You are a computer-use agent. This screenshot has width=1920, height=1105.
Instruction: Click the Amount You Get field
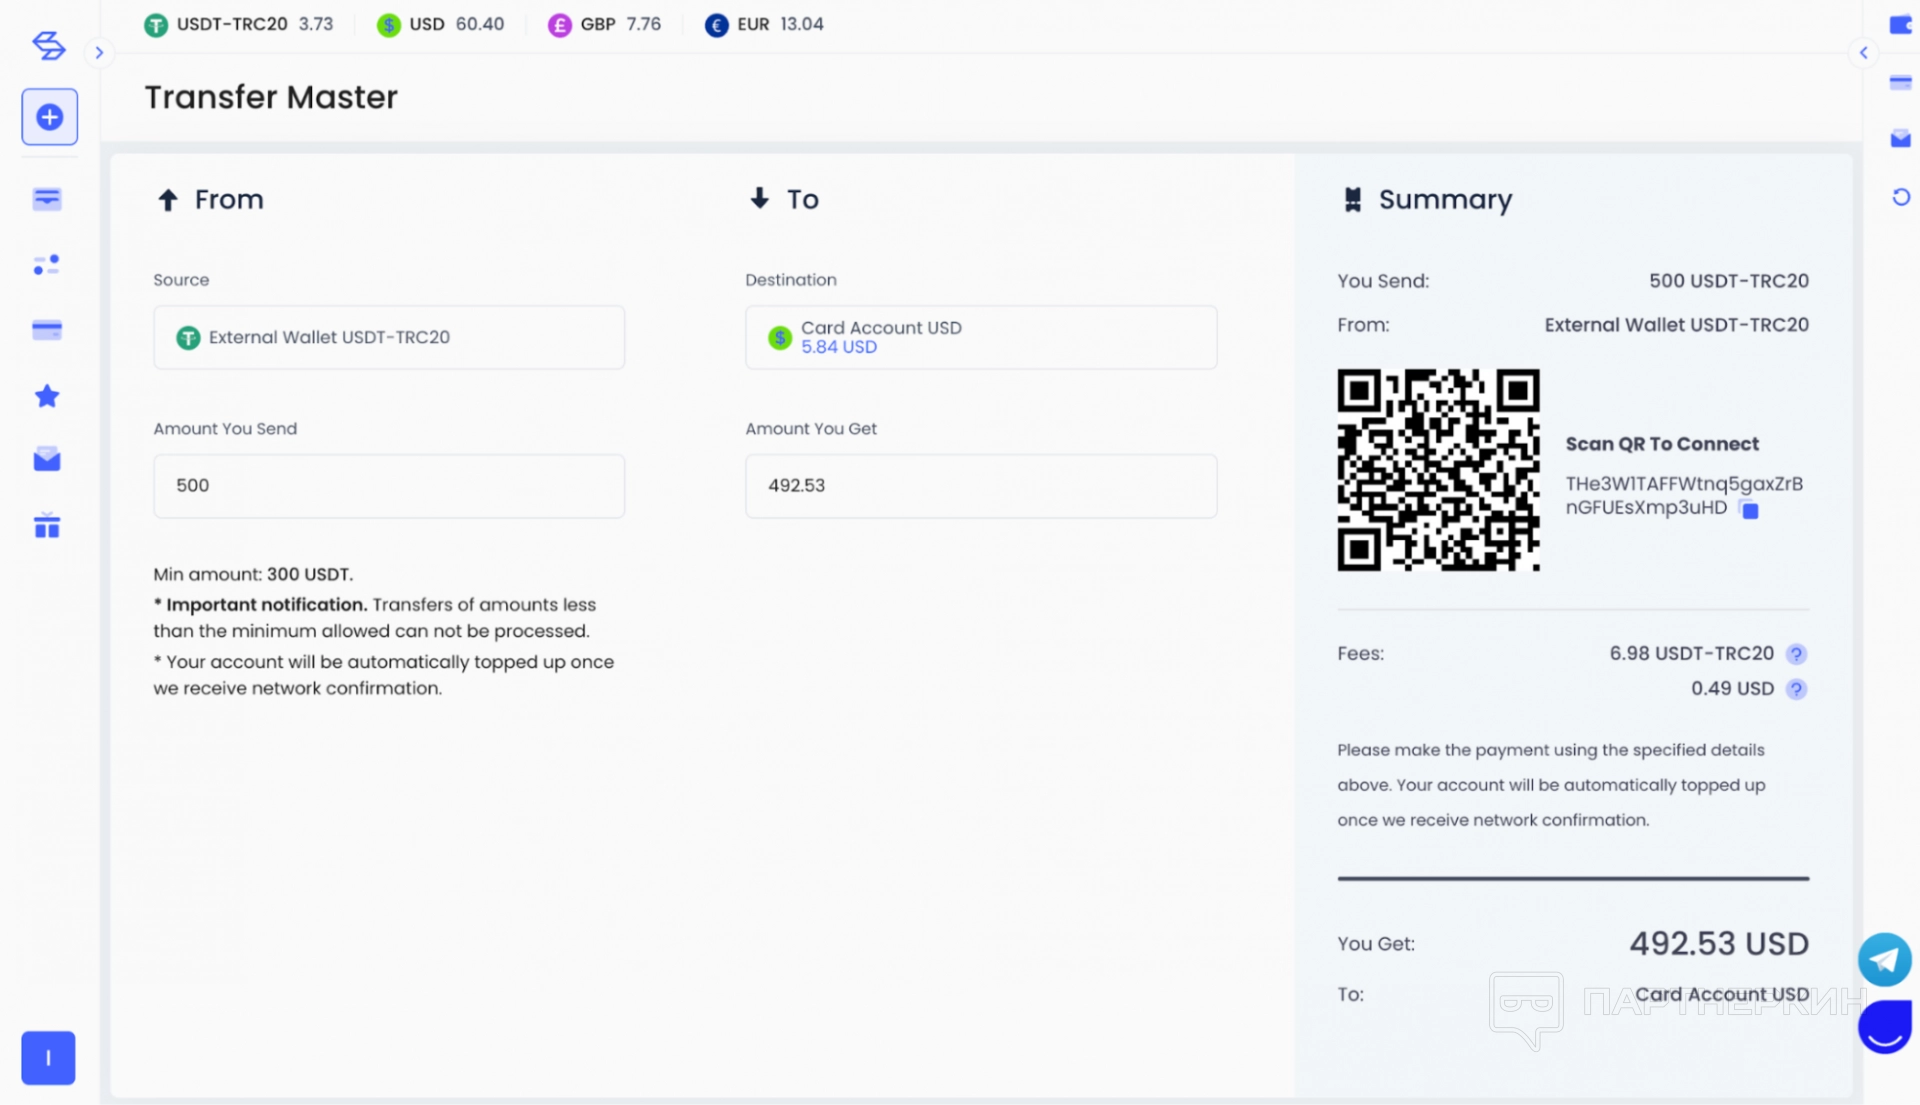coord(980,486)
